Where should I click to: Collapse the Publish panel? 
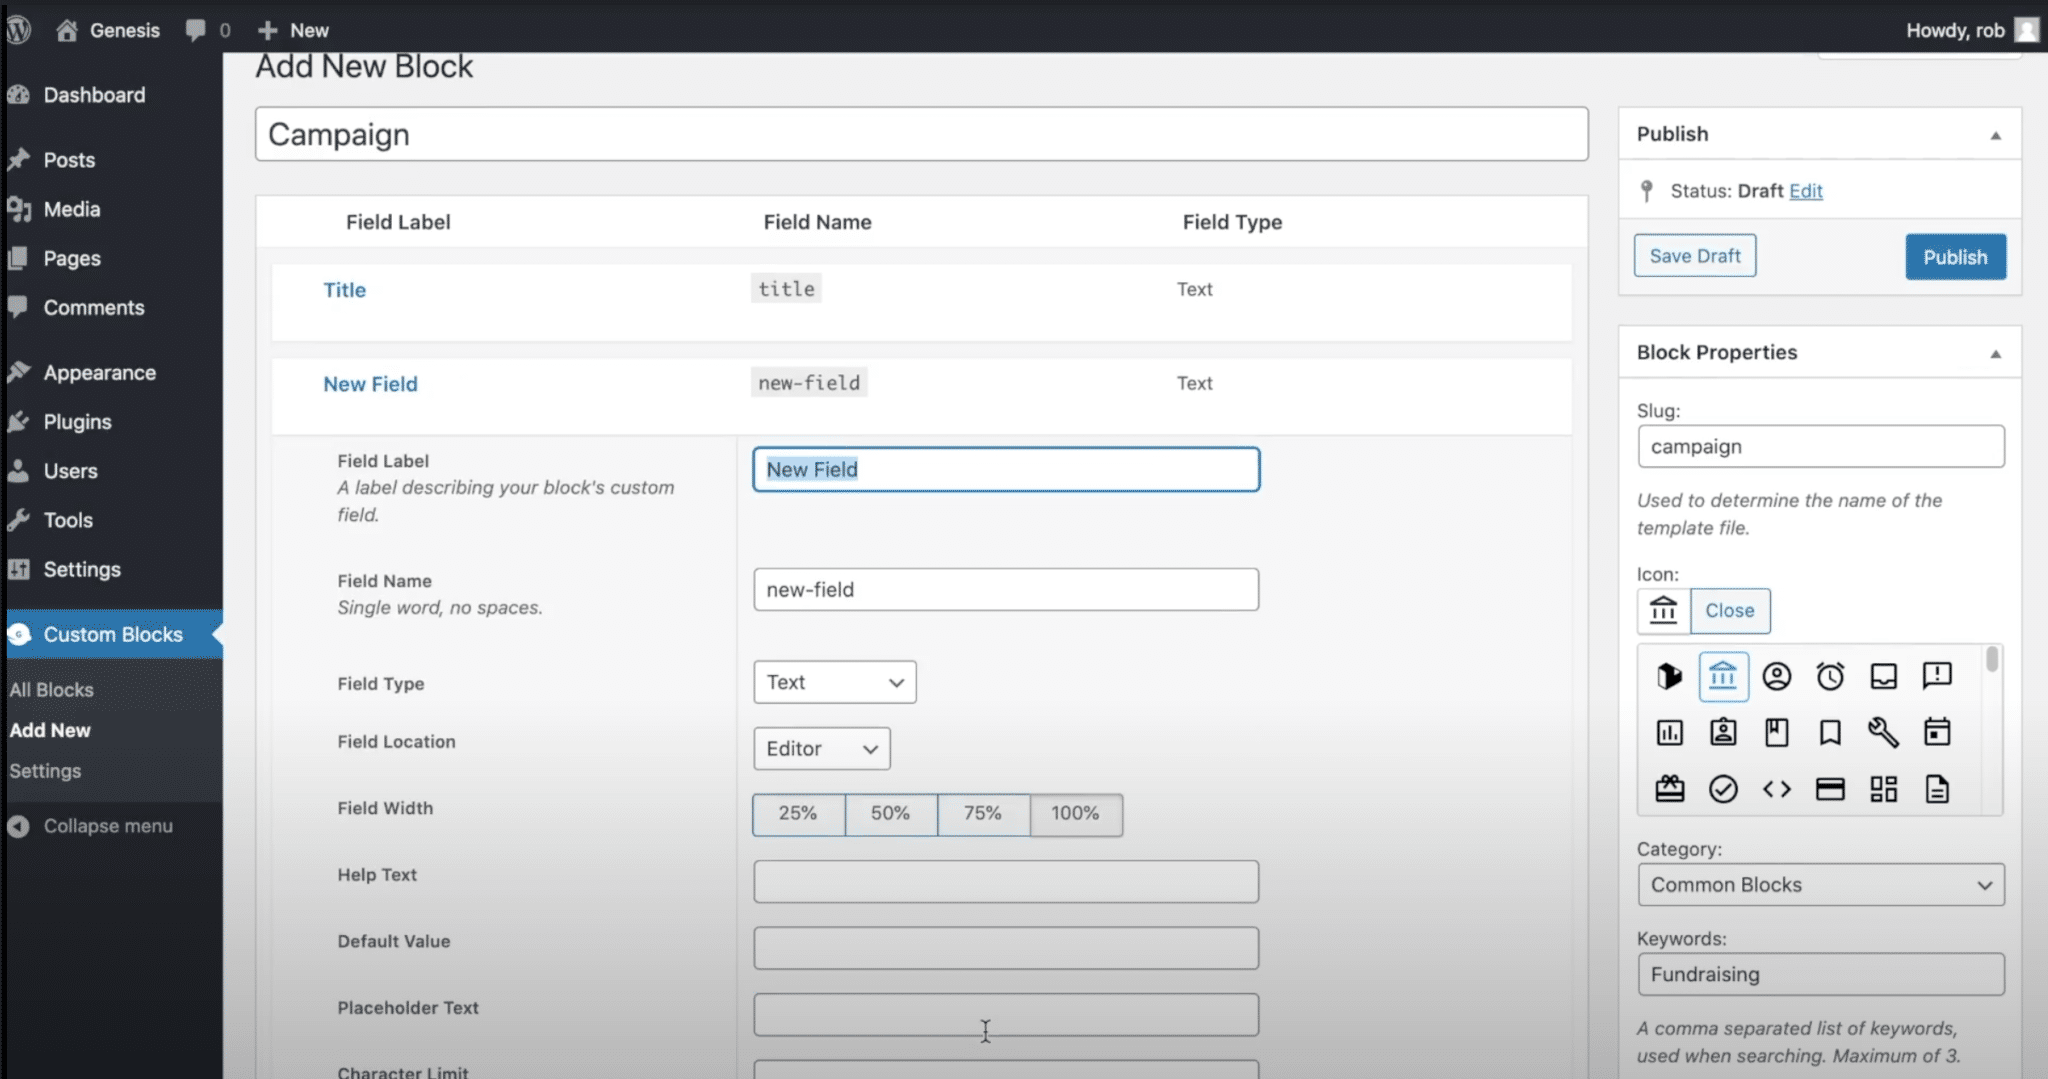coord(1995,134)
